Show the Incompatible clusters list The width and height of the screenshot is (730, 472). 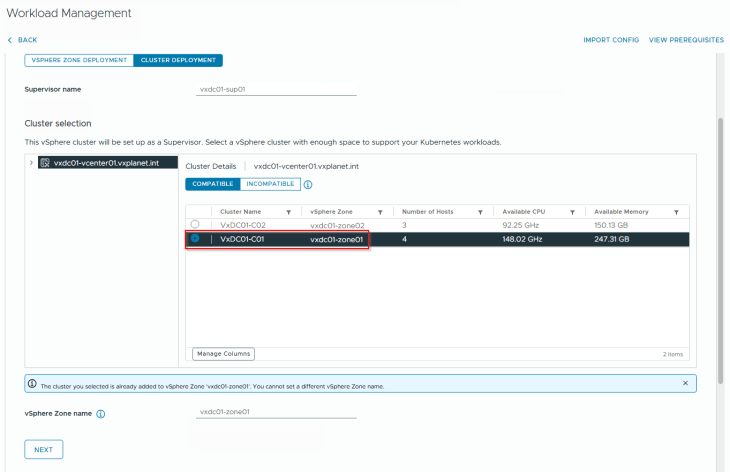(270, 184)
